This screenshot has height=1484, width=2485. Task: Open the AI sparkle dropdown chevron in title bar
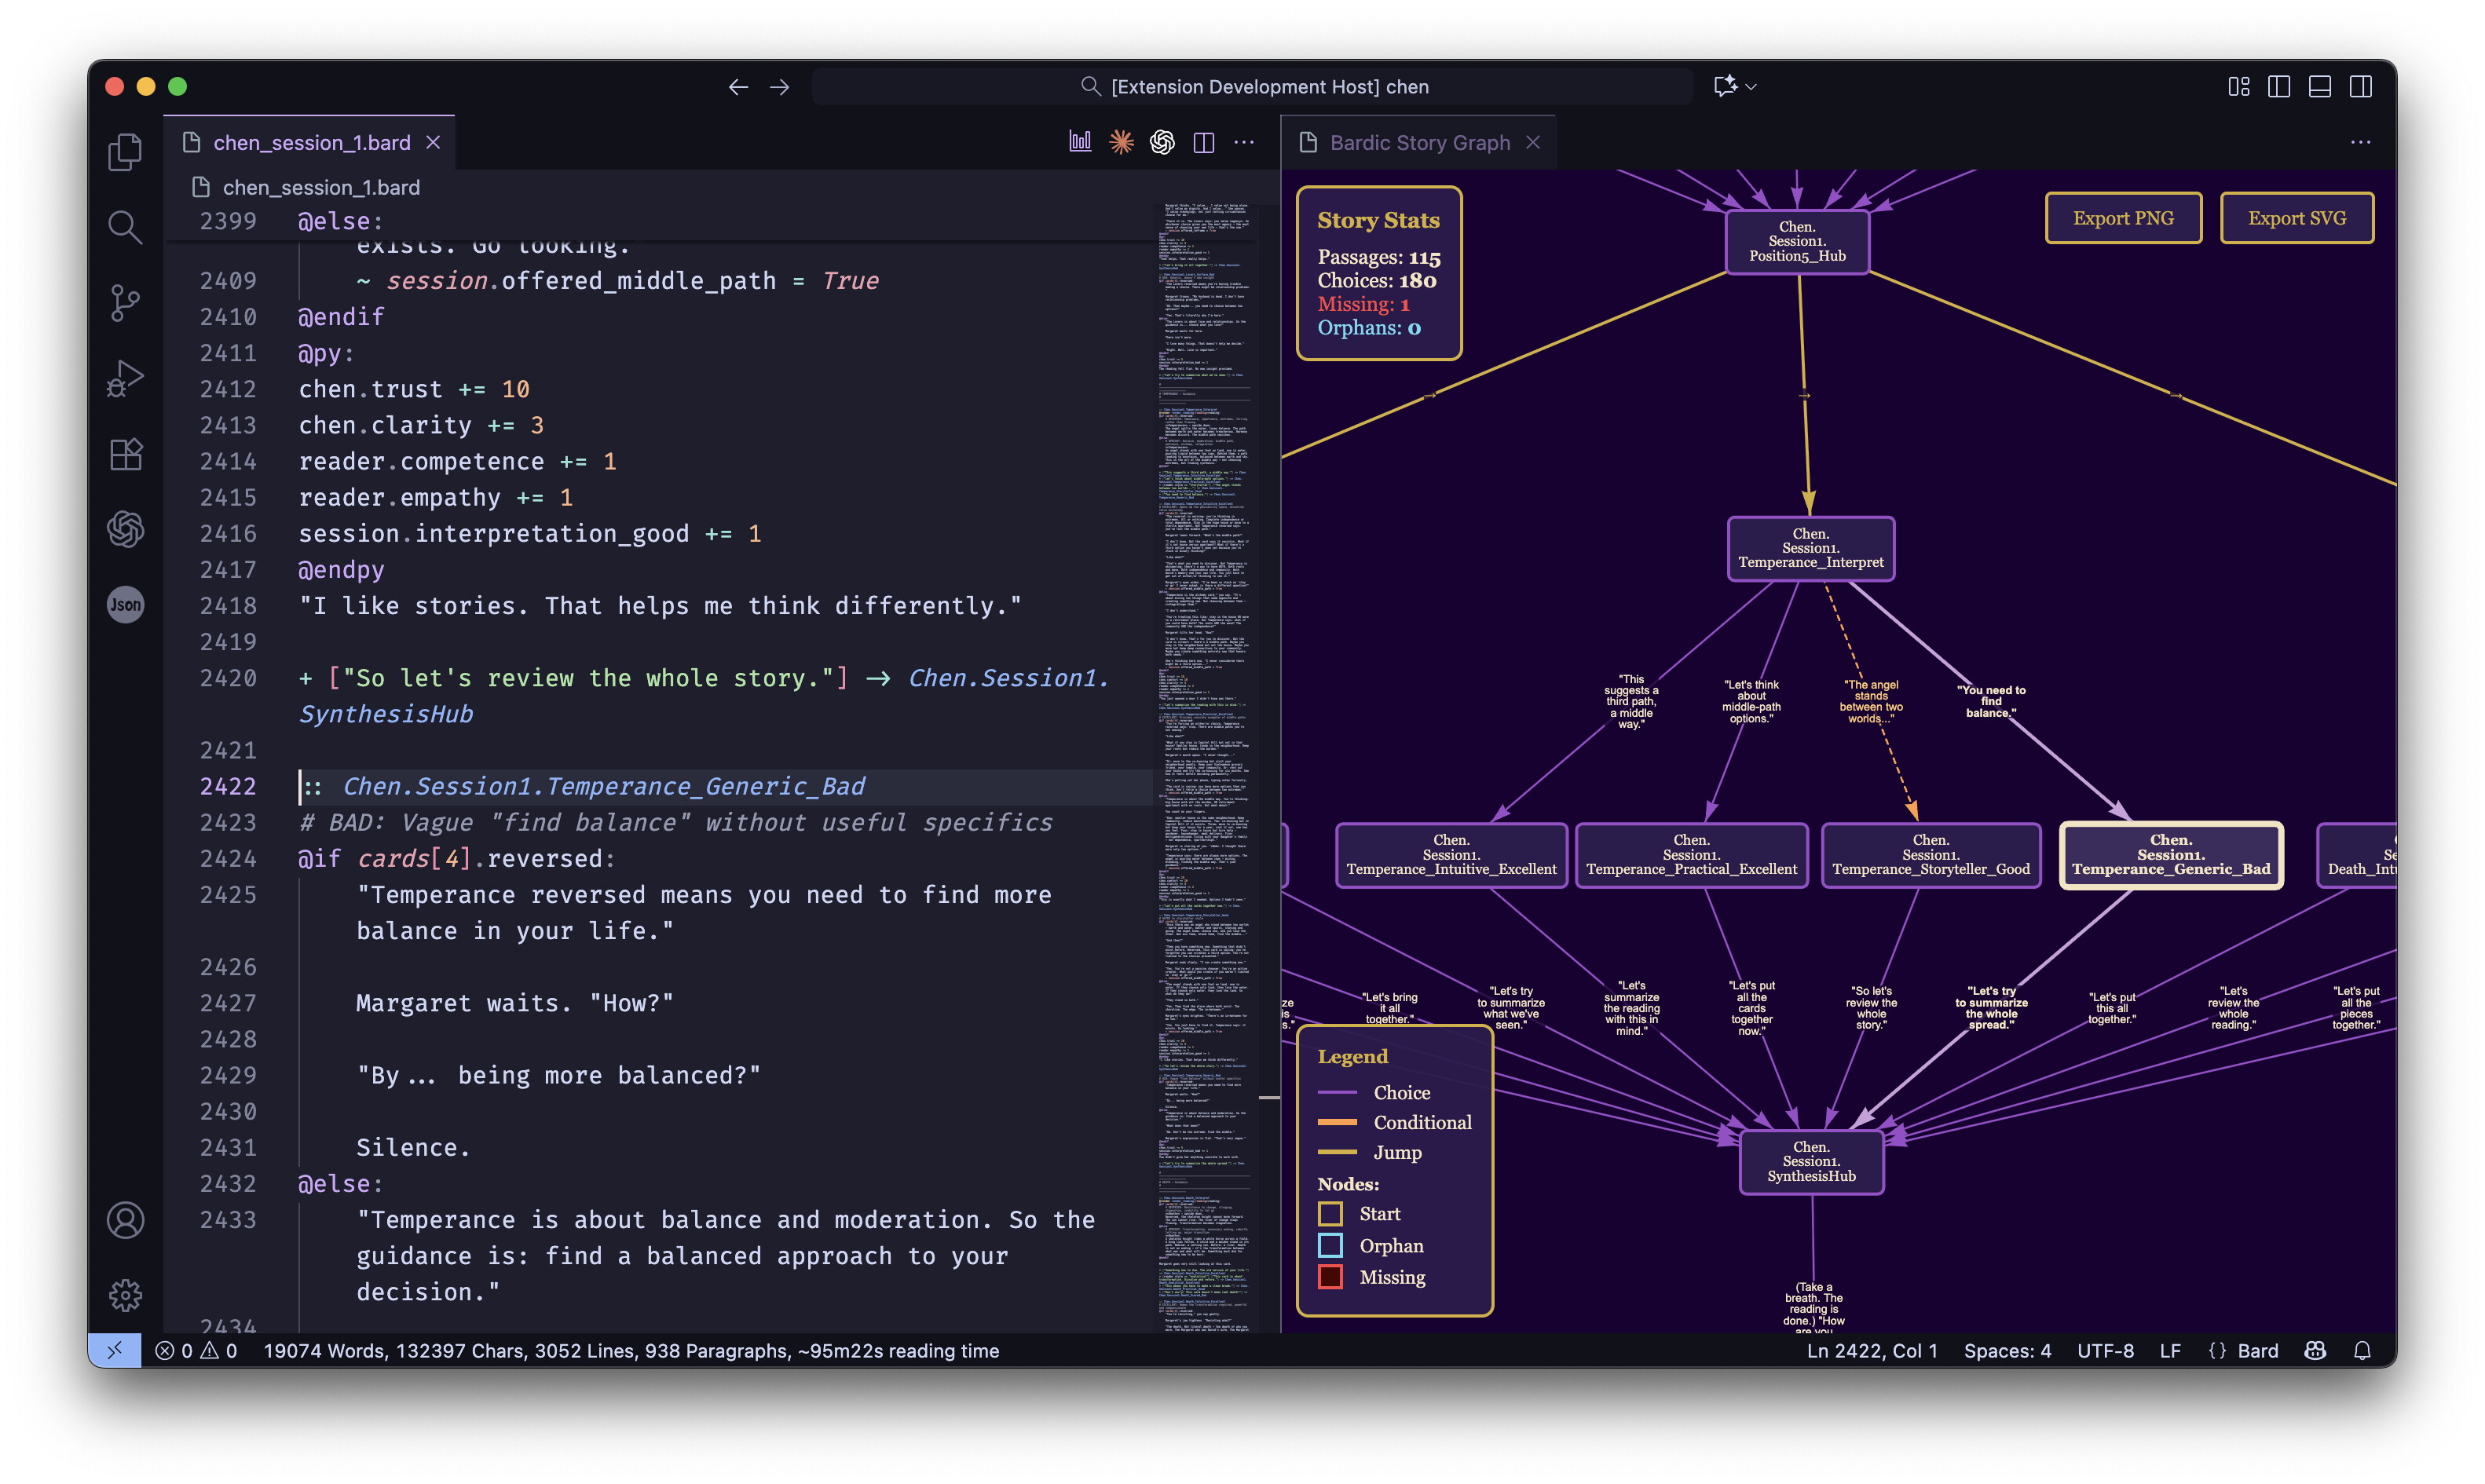tap(1751, 87)
